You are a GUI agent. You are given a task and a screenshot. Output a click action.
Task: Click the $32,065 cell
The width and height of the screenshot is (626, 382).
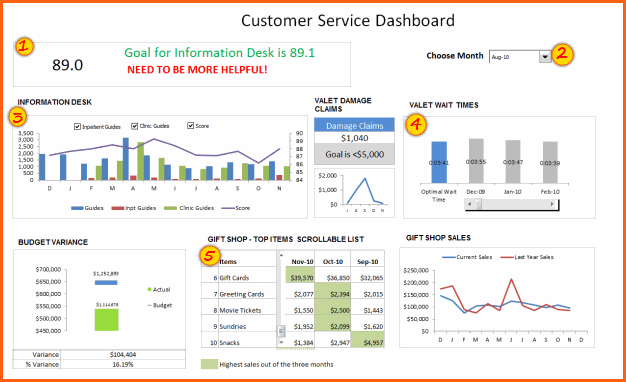pos(368,275)
